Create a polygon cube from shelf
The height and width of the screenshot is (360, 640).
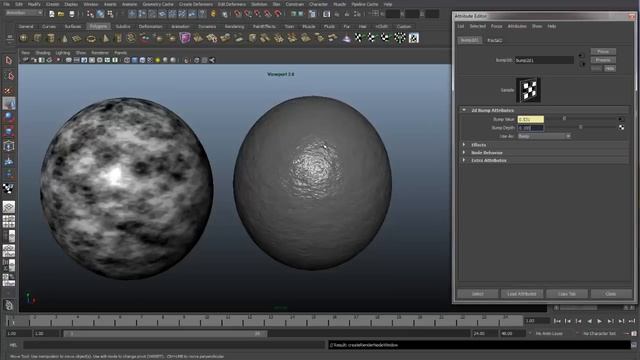tap(37, 38)
